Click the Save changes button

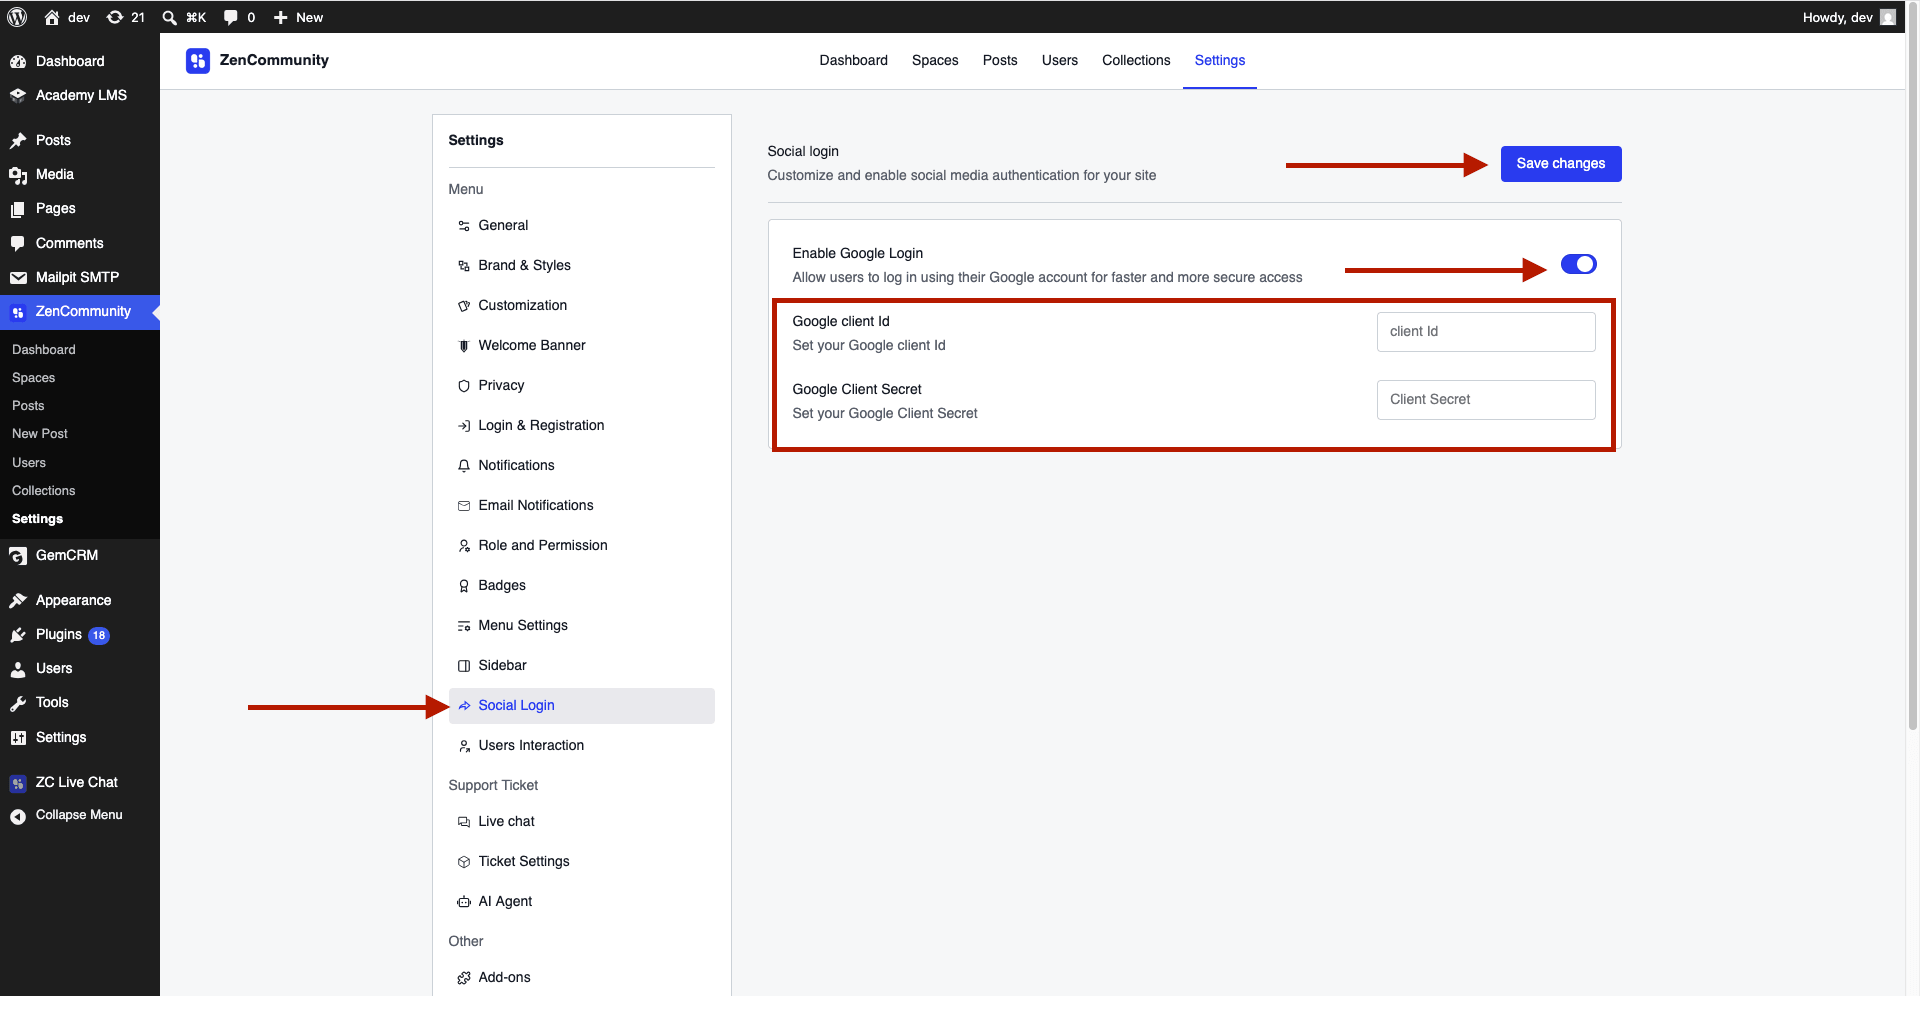[x=1561, y=164]
